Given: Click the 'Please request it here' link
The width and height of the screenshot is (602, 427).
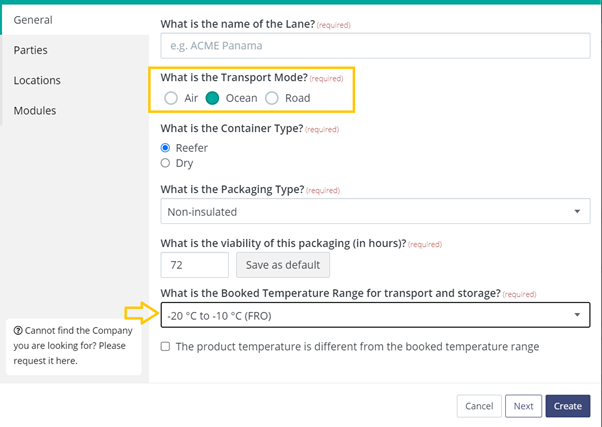Looking at the screenshot, I should [69, 353].
